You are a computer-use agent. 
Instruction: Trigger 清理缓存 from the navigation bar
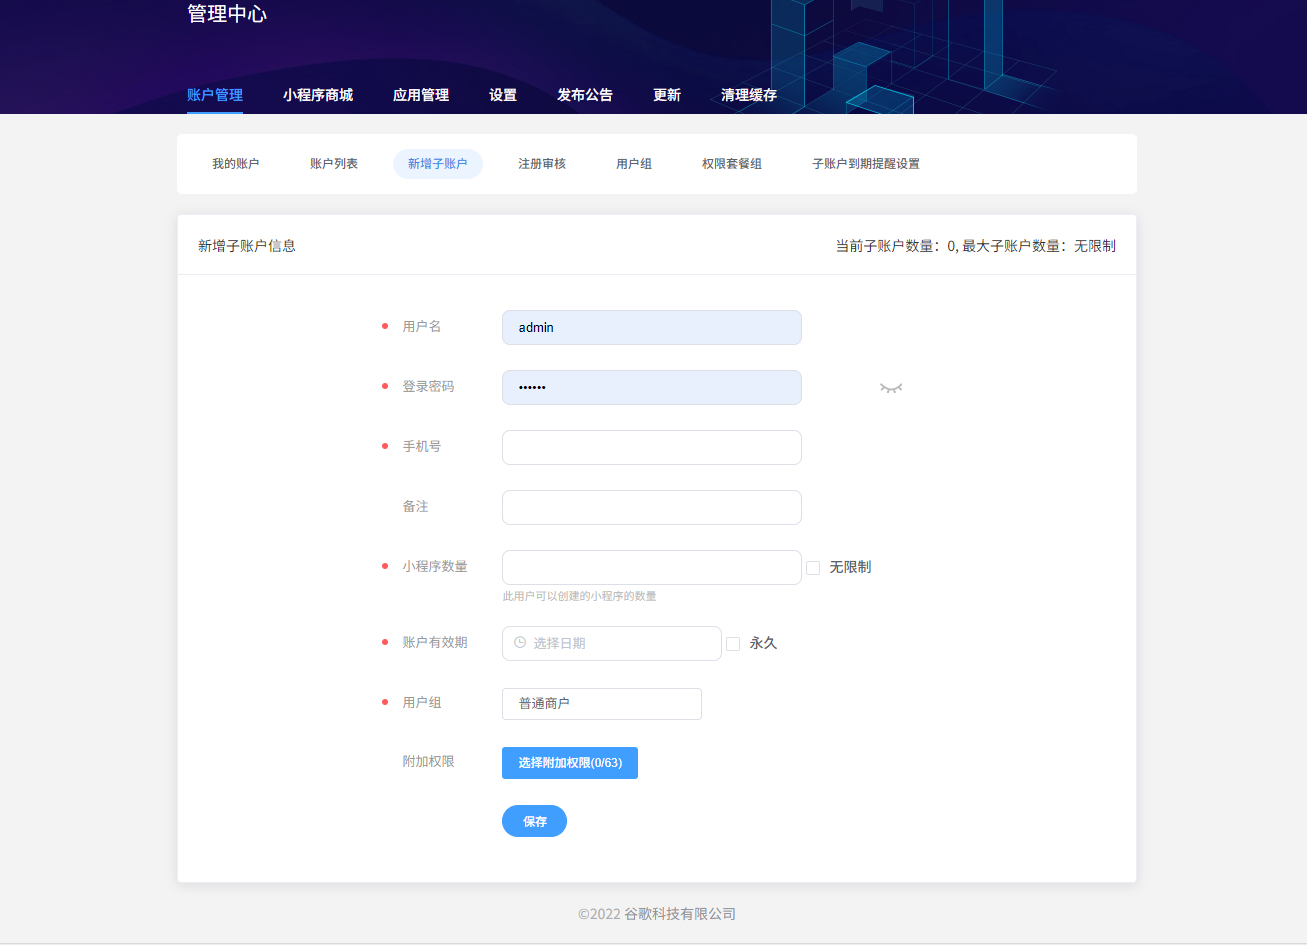748,95
